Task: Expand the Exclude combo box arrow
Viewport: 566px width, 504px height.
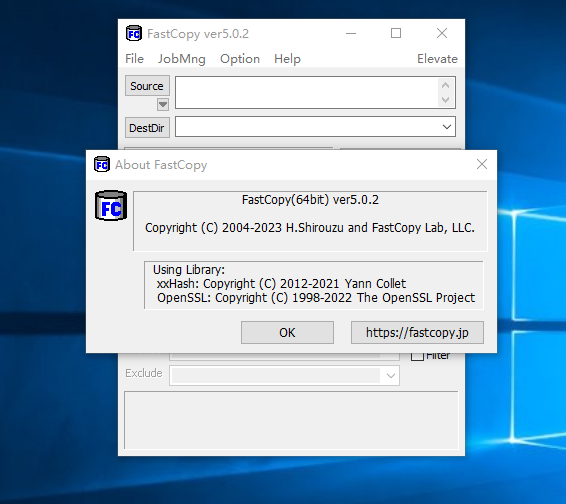Action: point(390,375)
